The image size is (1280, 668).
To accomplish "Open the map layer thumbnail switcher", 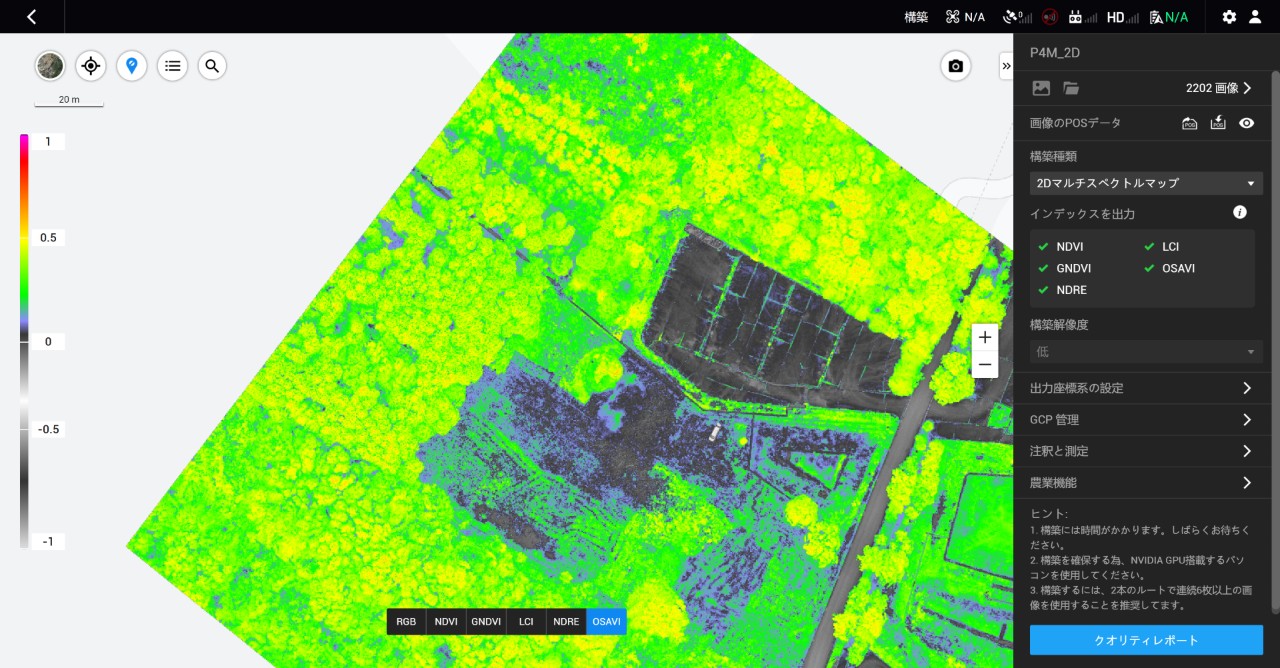I will point(50,66).
